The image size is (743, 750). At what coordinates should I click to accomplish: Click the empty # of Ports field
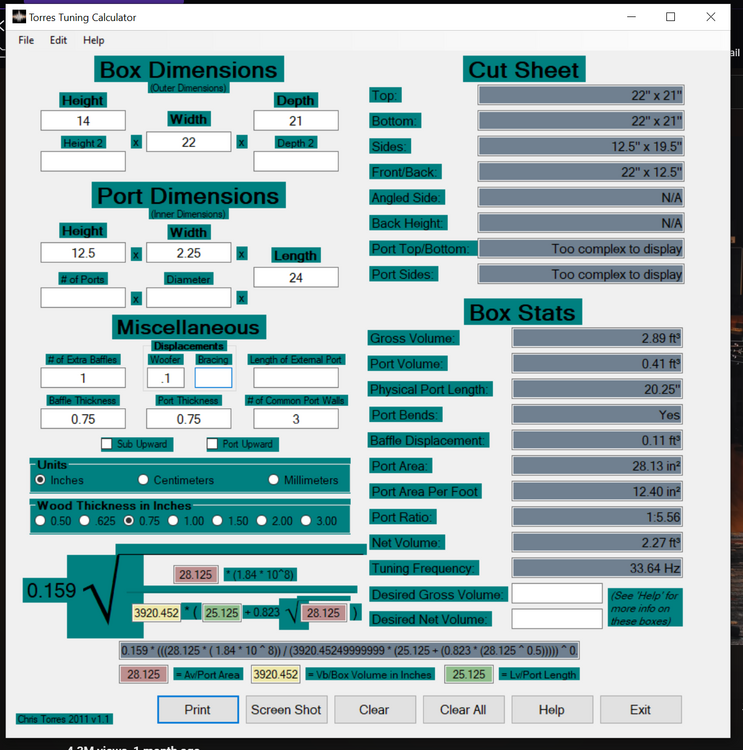(x=83, y=298)
